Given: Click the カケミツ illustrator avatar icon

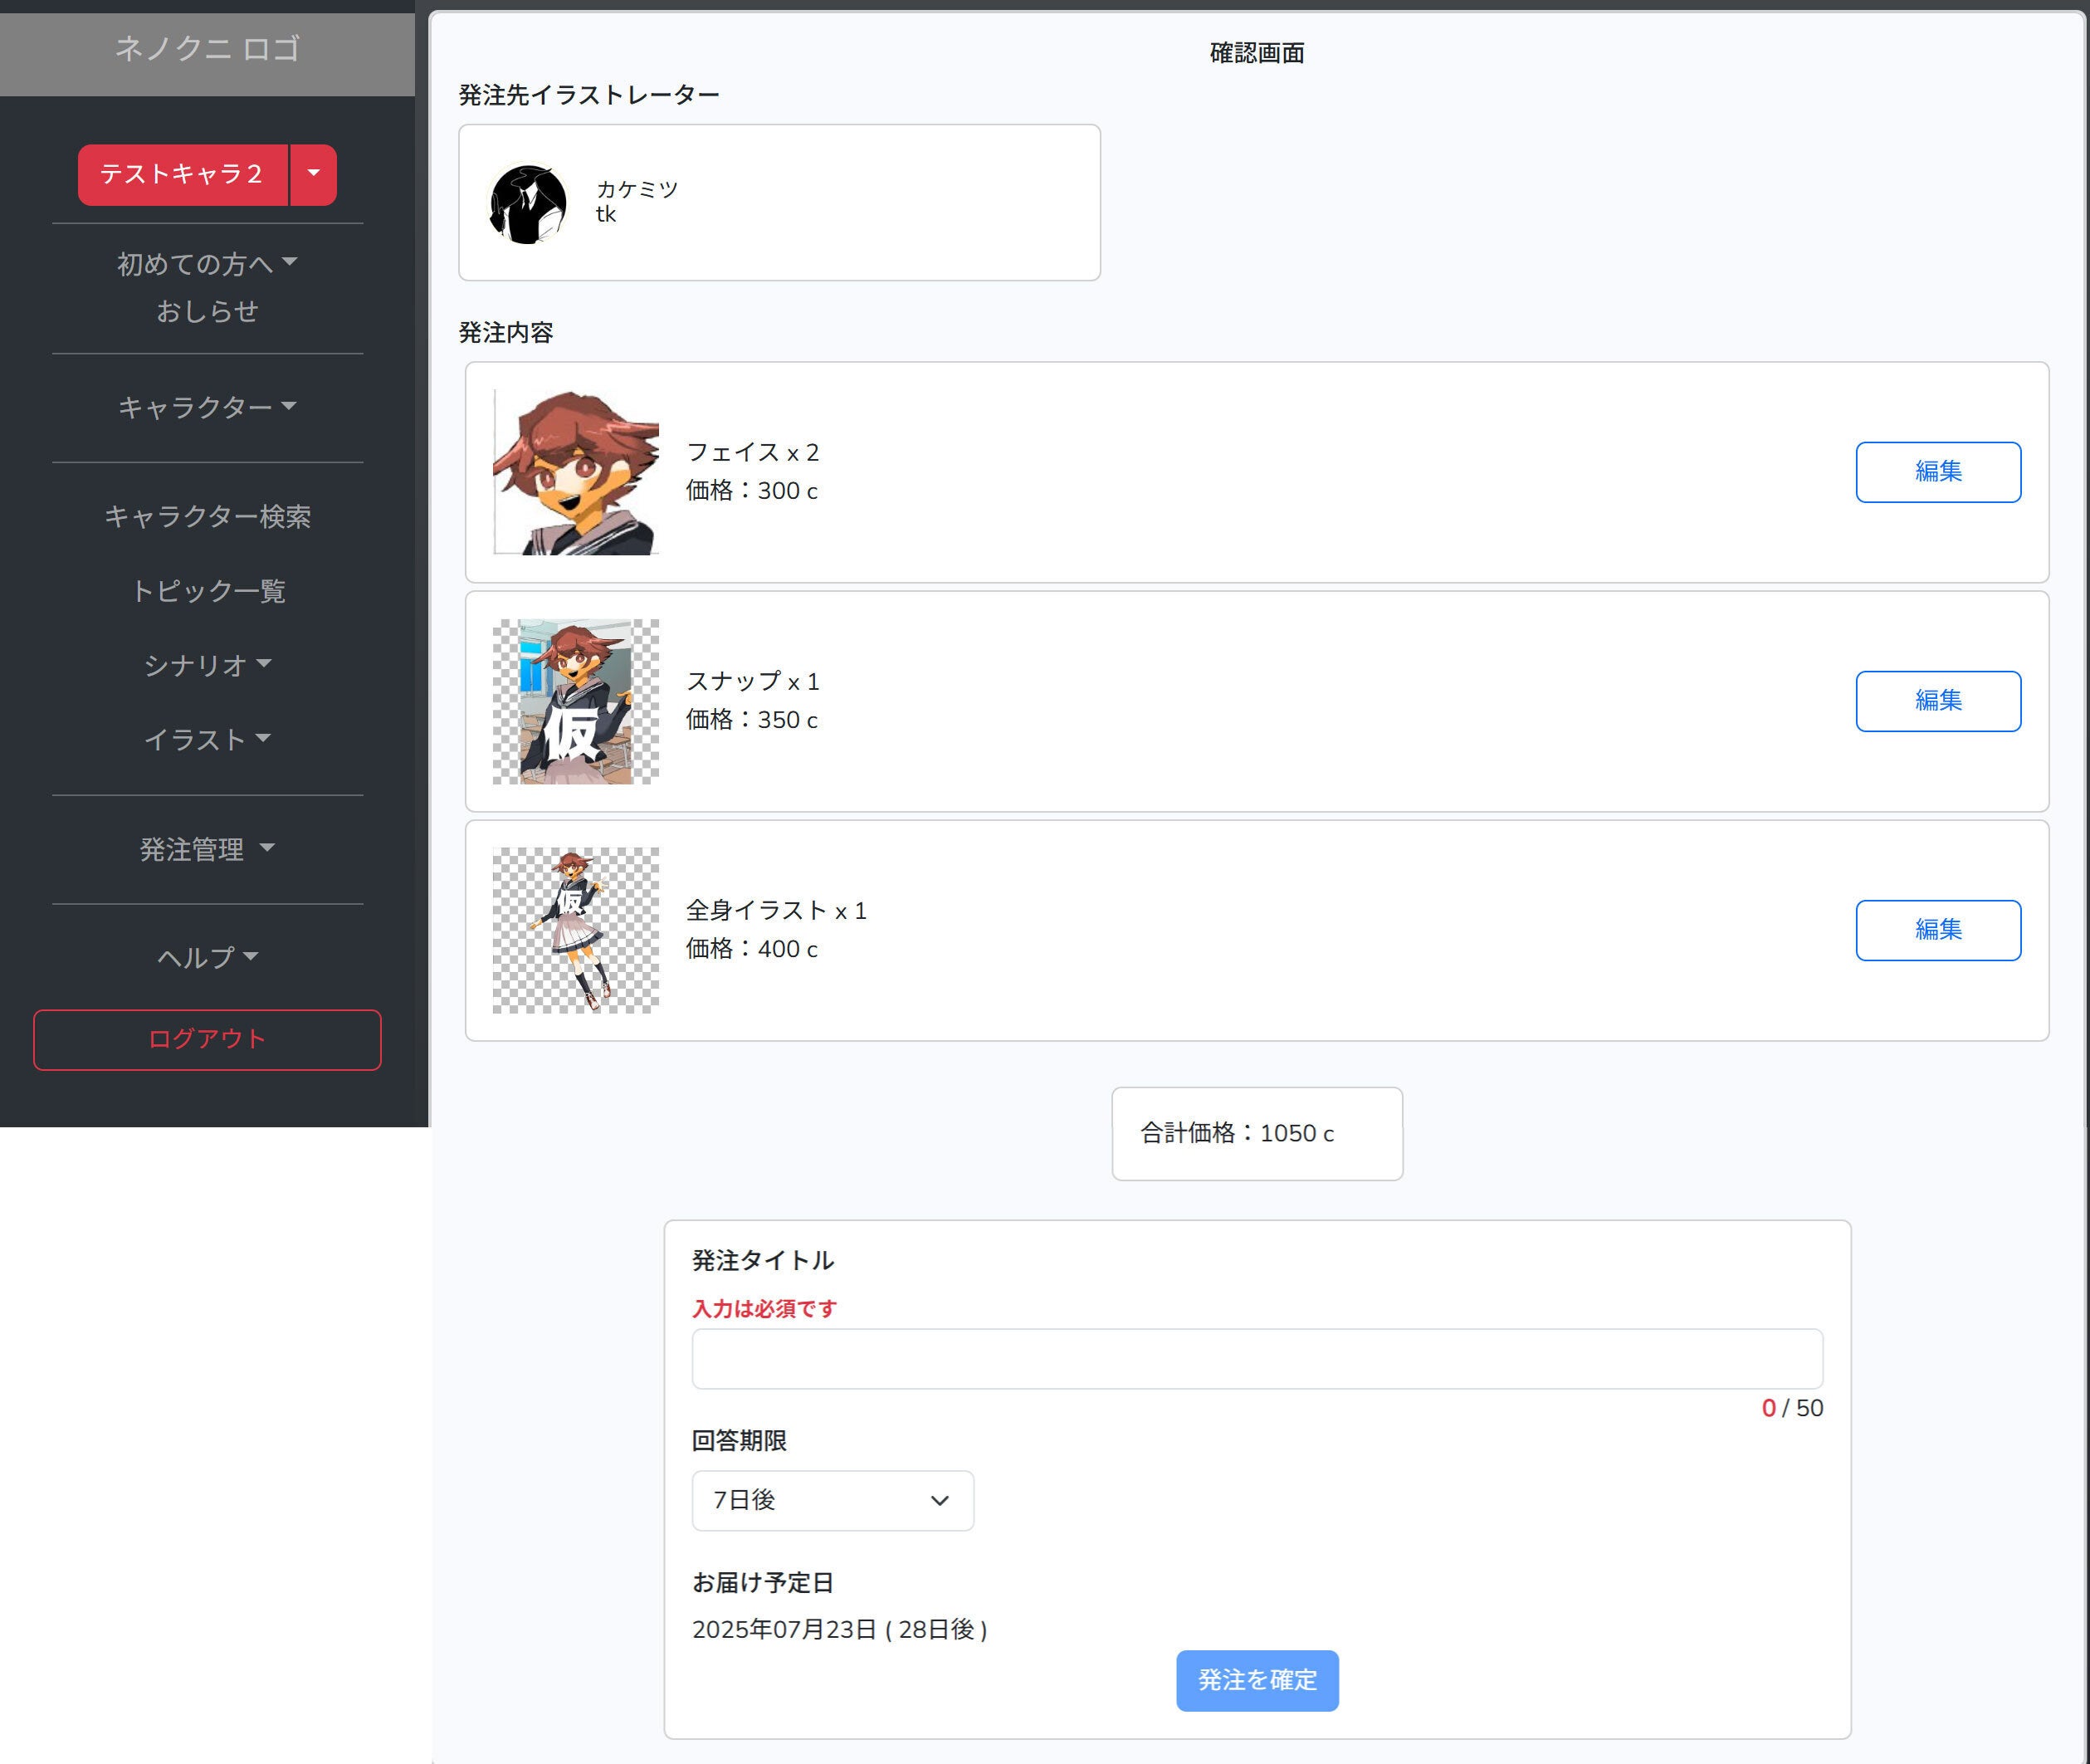Looking at the screenshot, I should (x=528, y=204).
